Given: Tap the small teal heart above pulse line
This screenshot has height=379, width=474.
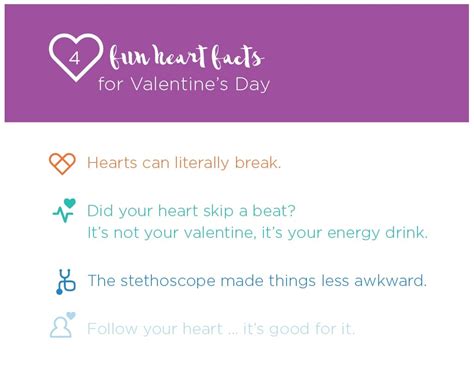Looking at the screenshot, I should click(70, 202).
